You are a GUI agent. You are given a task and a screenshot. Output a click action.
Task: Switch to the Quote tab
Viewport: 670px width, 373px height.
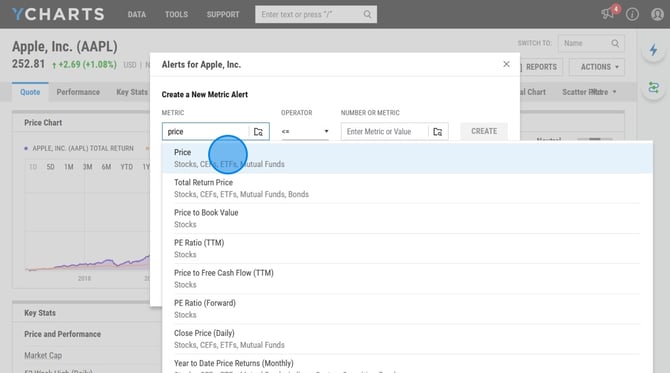tap(30, 92)
